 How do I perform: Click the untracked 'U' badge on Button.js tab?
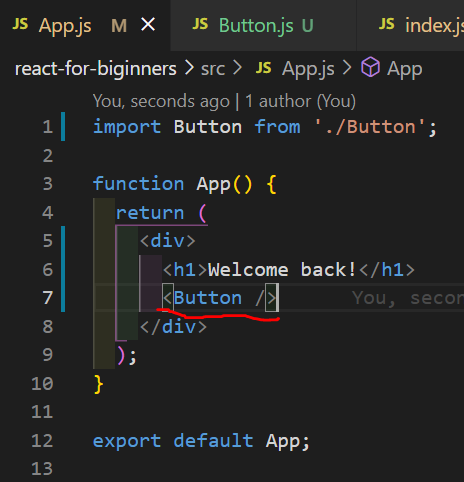pyautogui.click(x=307, y=26)
